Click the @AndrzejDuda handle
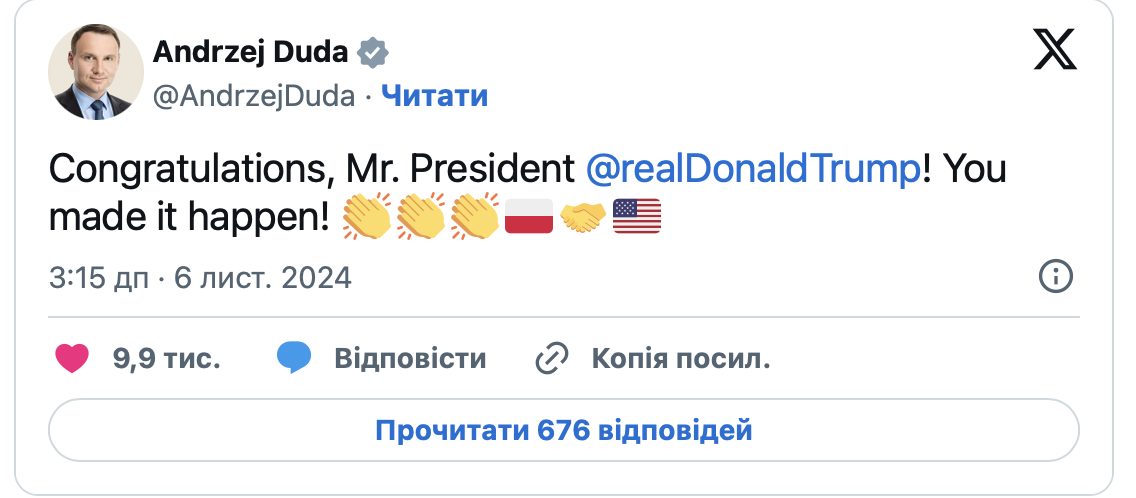Screen dimensions: 1136x498 [254, 96]
